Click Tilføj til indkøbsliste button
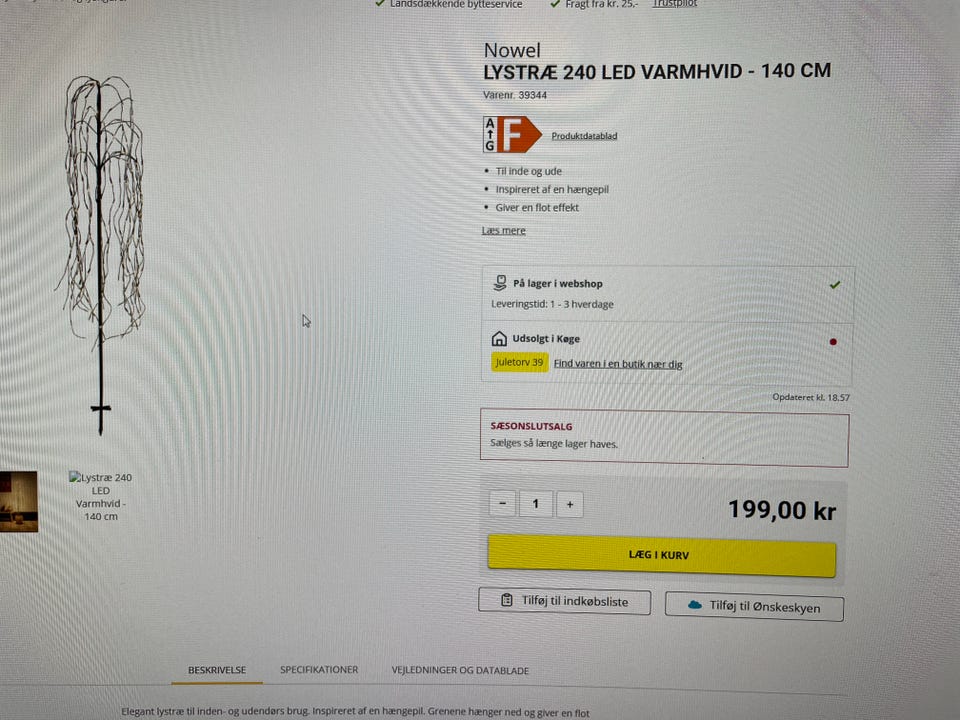This screenshot has height=720, width=960. pyautogui.click(x=564, y=601)
